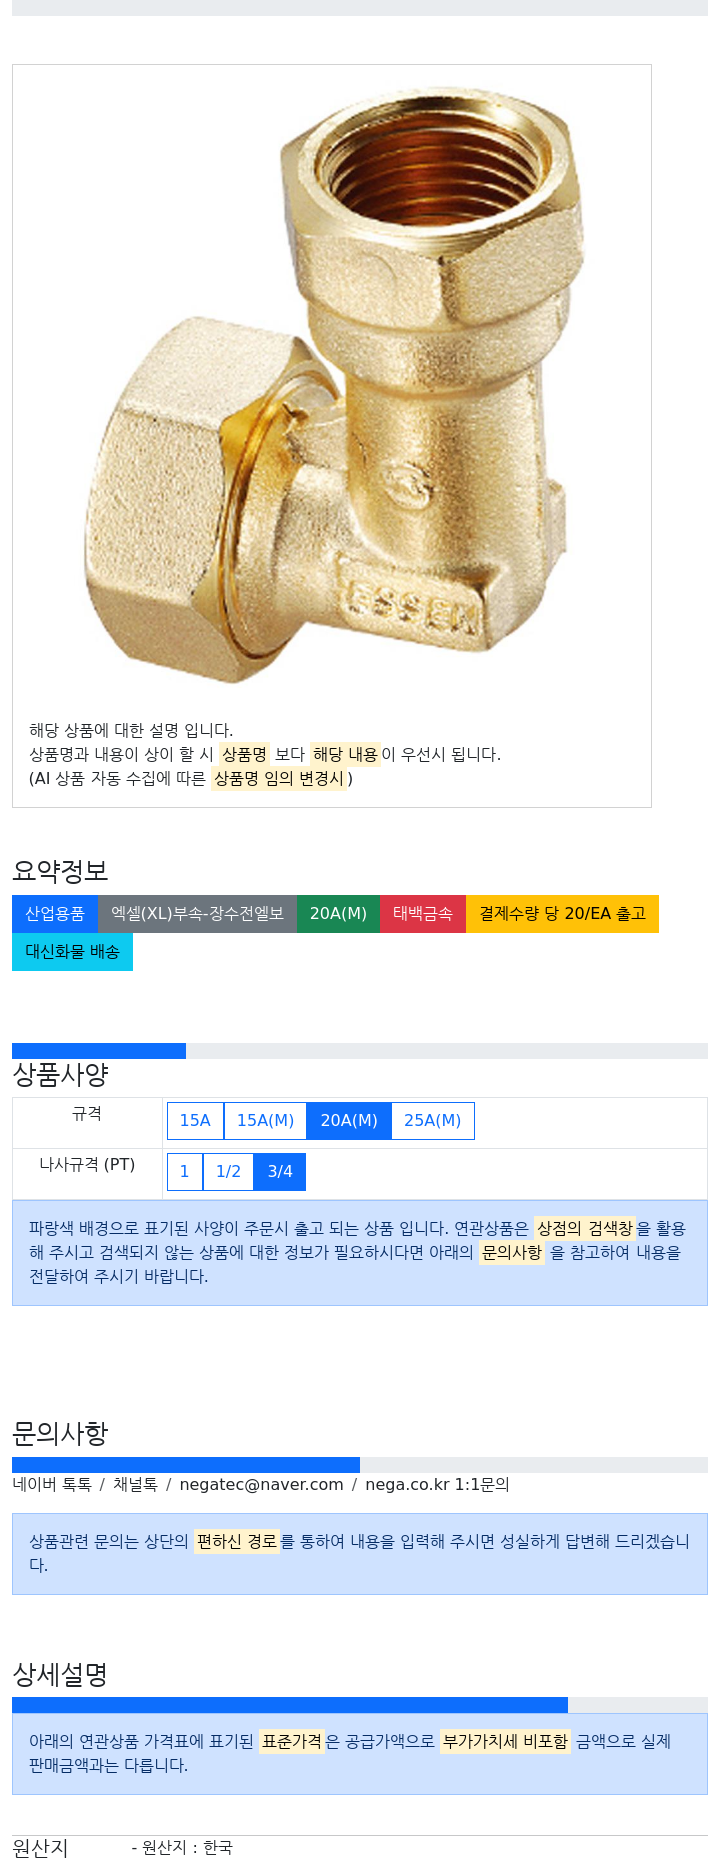The image size is (720, 1868).
Task: Click the 대신화물 배송 shipping tag
Action: pyautogui.click(x=72, y=952)
